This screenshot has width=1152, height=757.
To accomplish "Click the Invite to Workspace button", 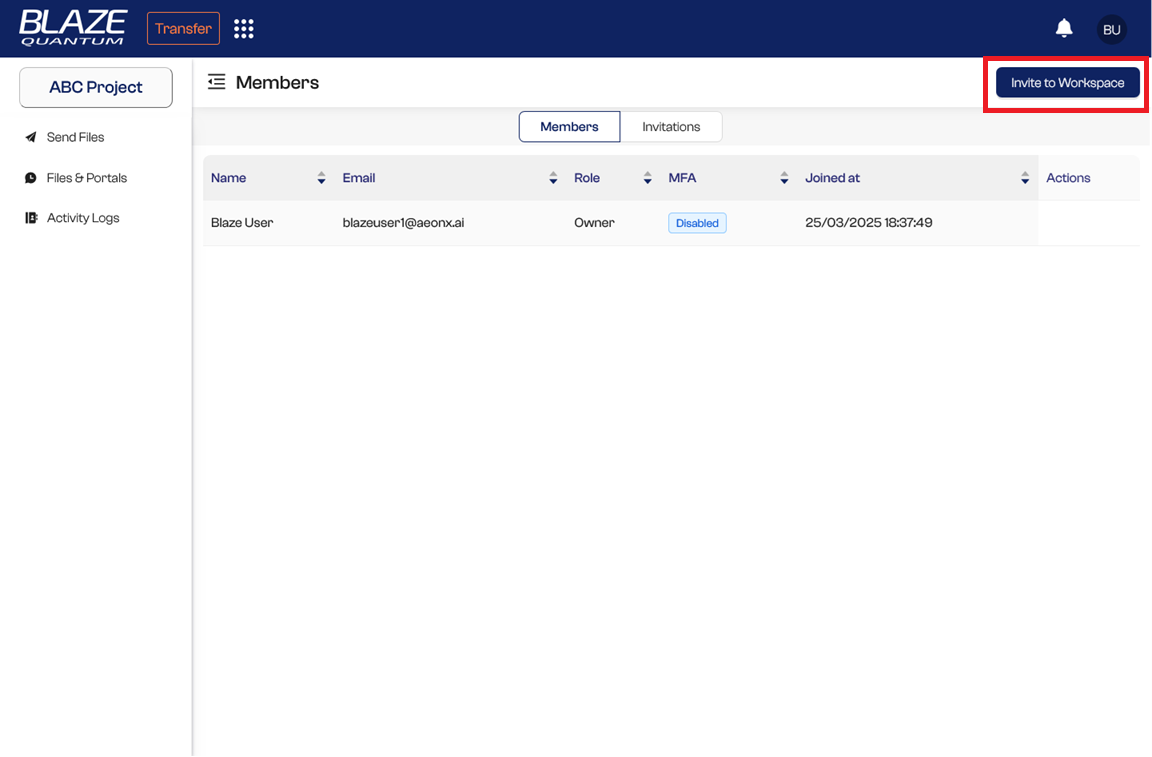I will pyautogui.click(x=1068, y=82).
